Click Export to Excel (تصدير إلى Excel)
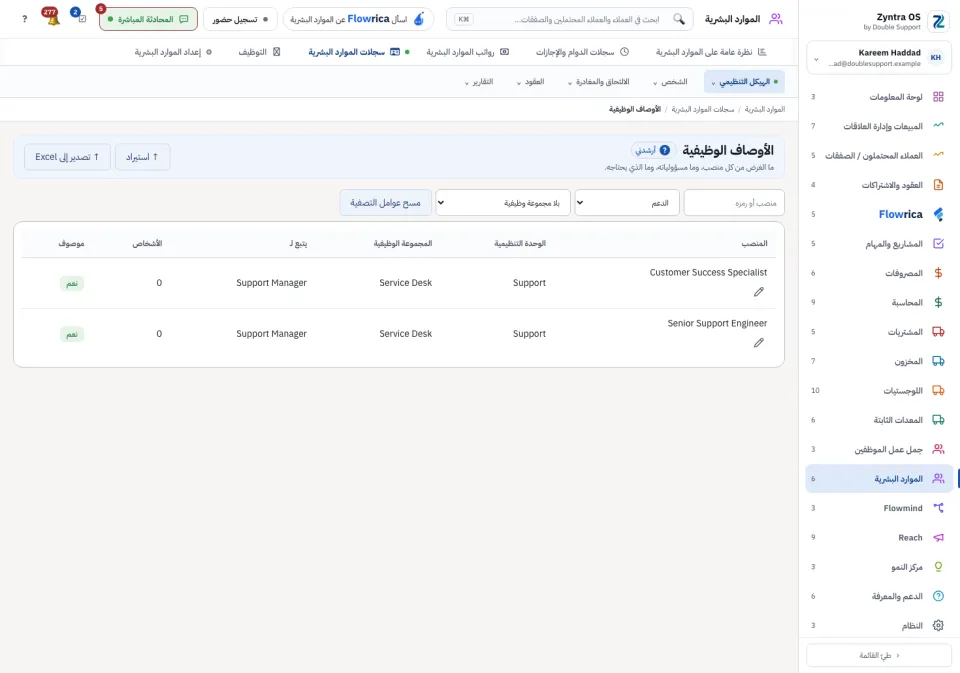Screen dimensions: 960x673 point(67,157)
